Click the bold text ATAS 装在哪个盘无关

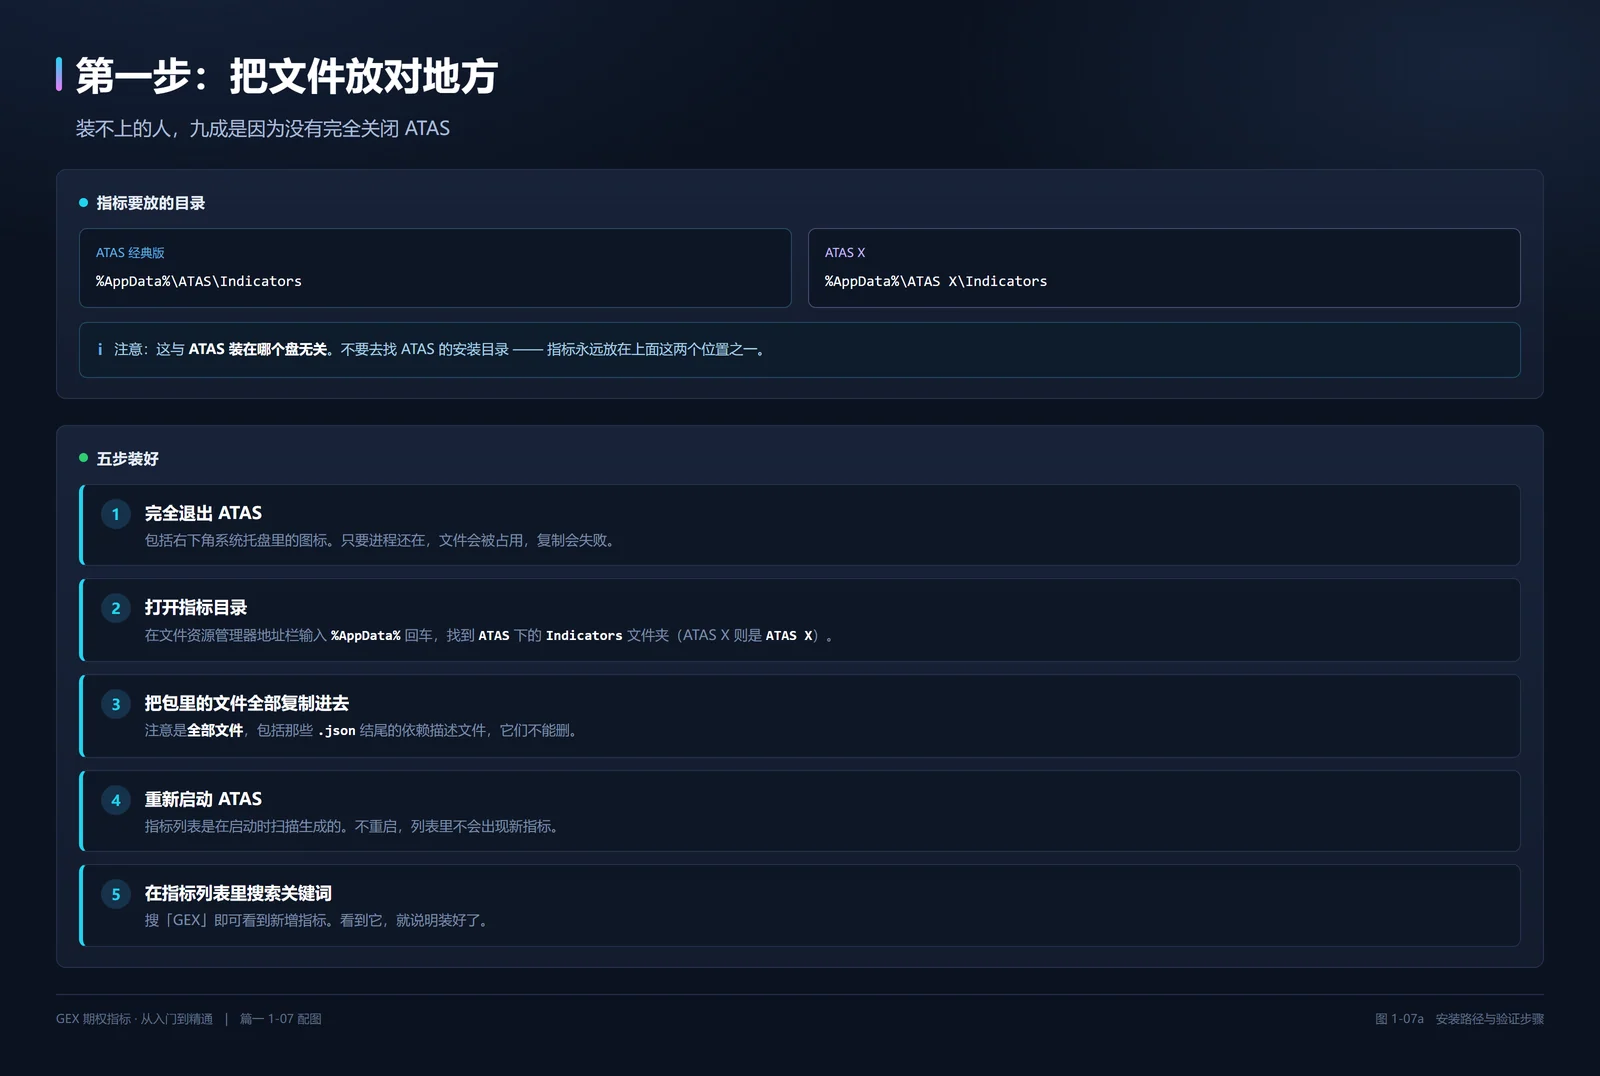coord(258,350)
